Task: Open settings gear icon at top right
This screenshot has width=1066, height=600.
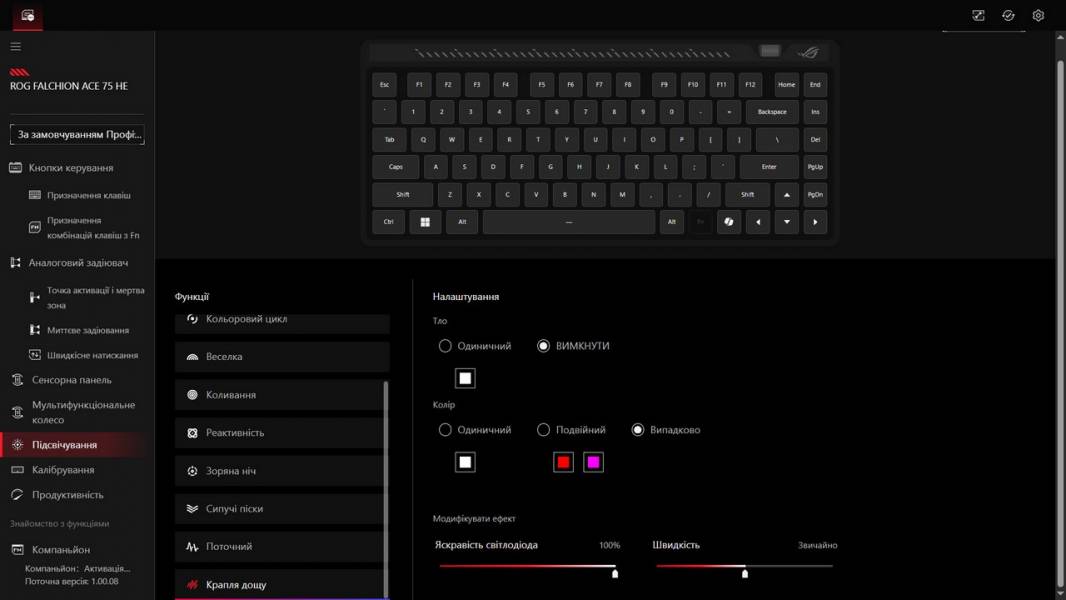Action: (x=1038, y=15)
